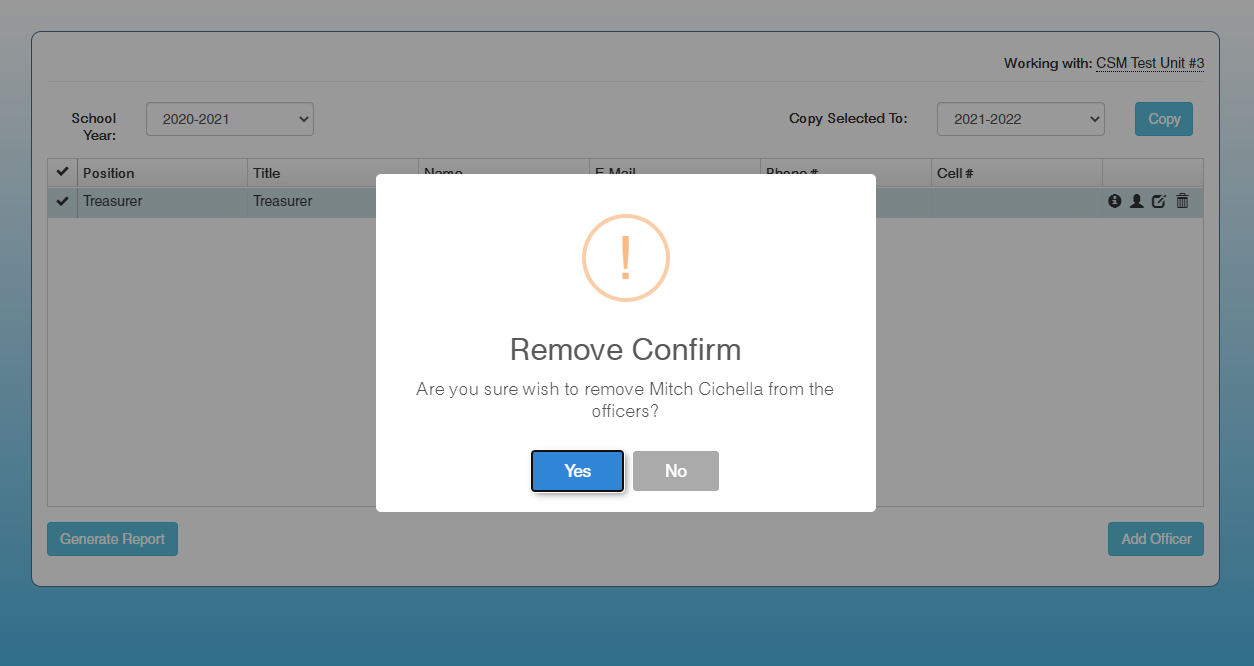Click the Generate Report button
1254x666 pixels.
[112, 539]
